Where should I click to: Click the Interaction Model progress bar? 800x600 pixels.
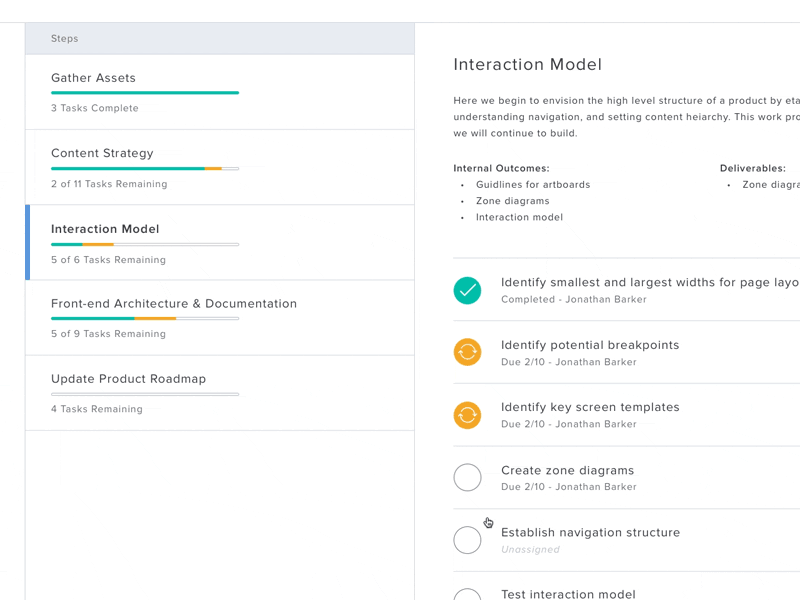tap(145, 243)
